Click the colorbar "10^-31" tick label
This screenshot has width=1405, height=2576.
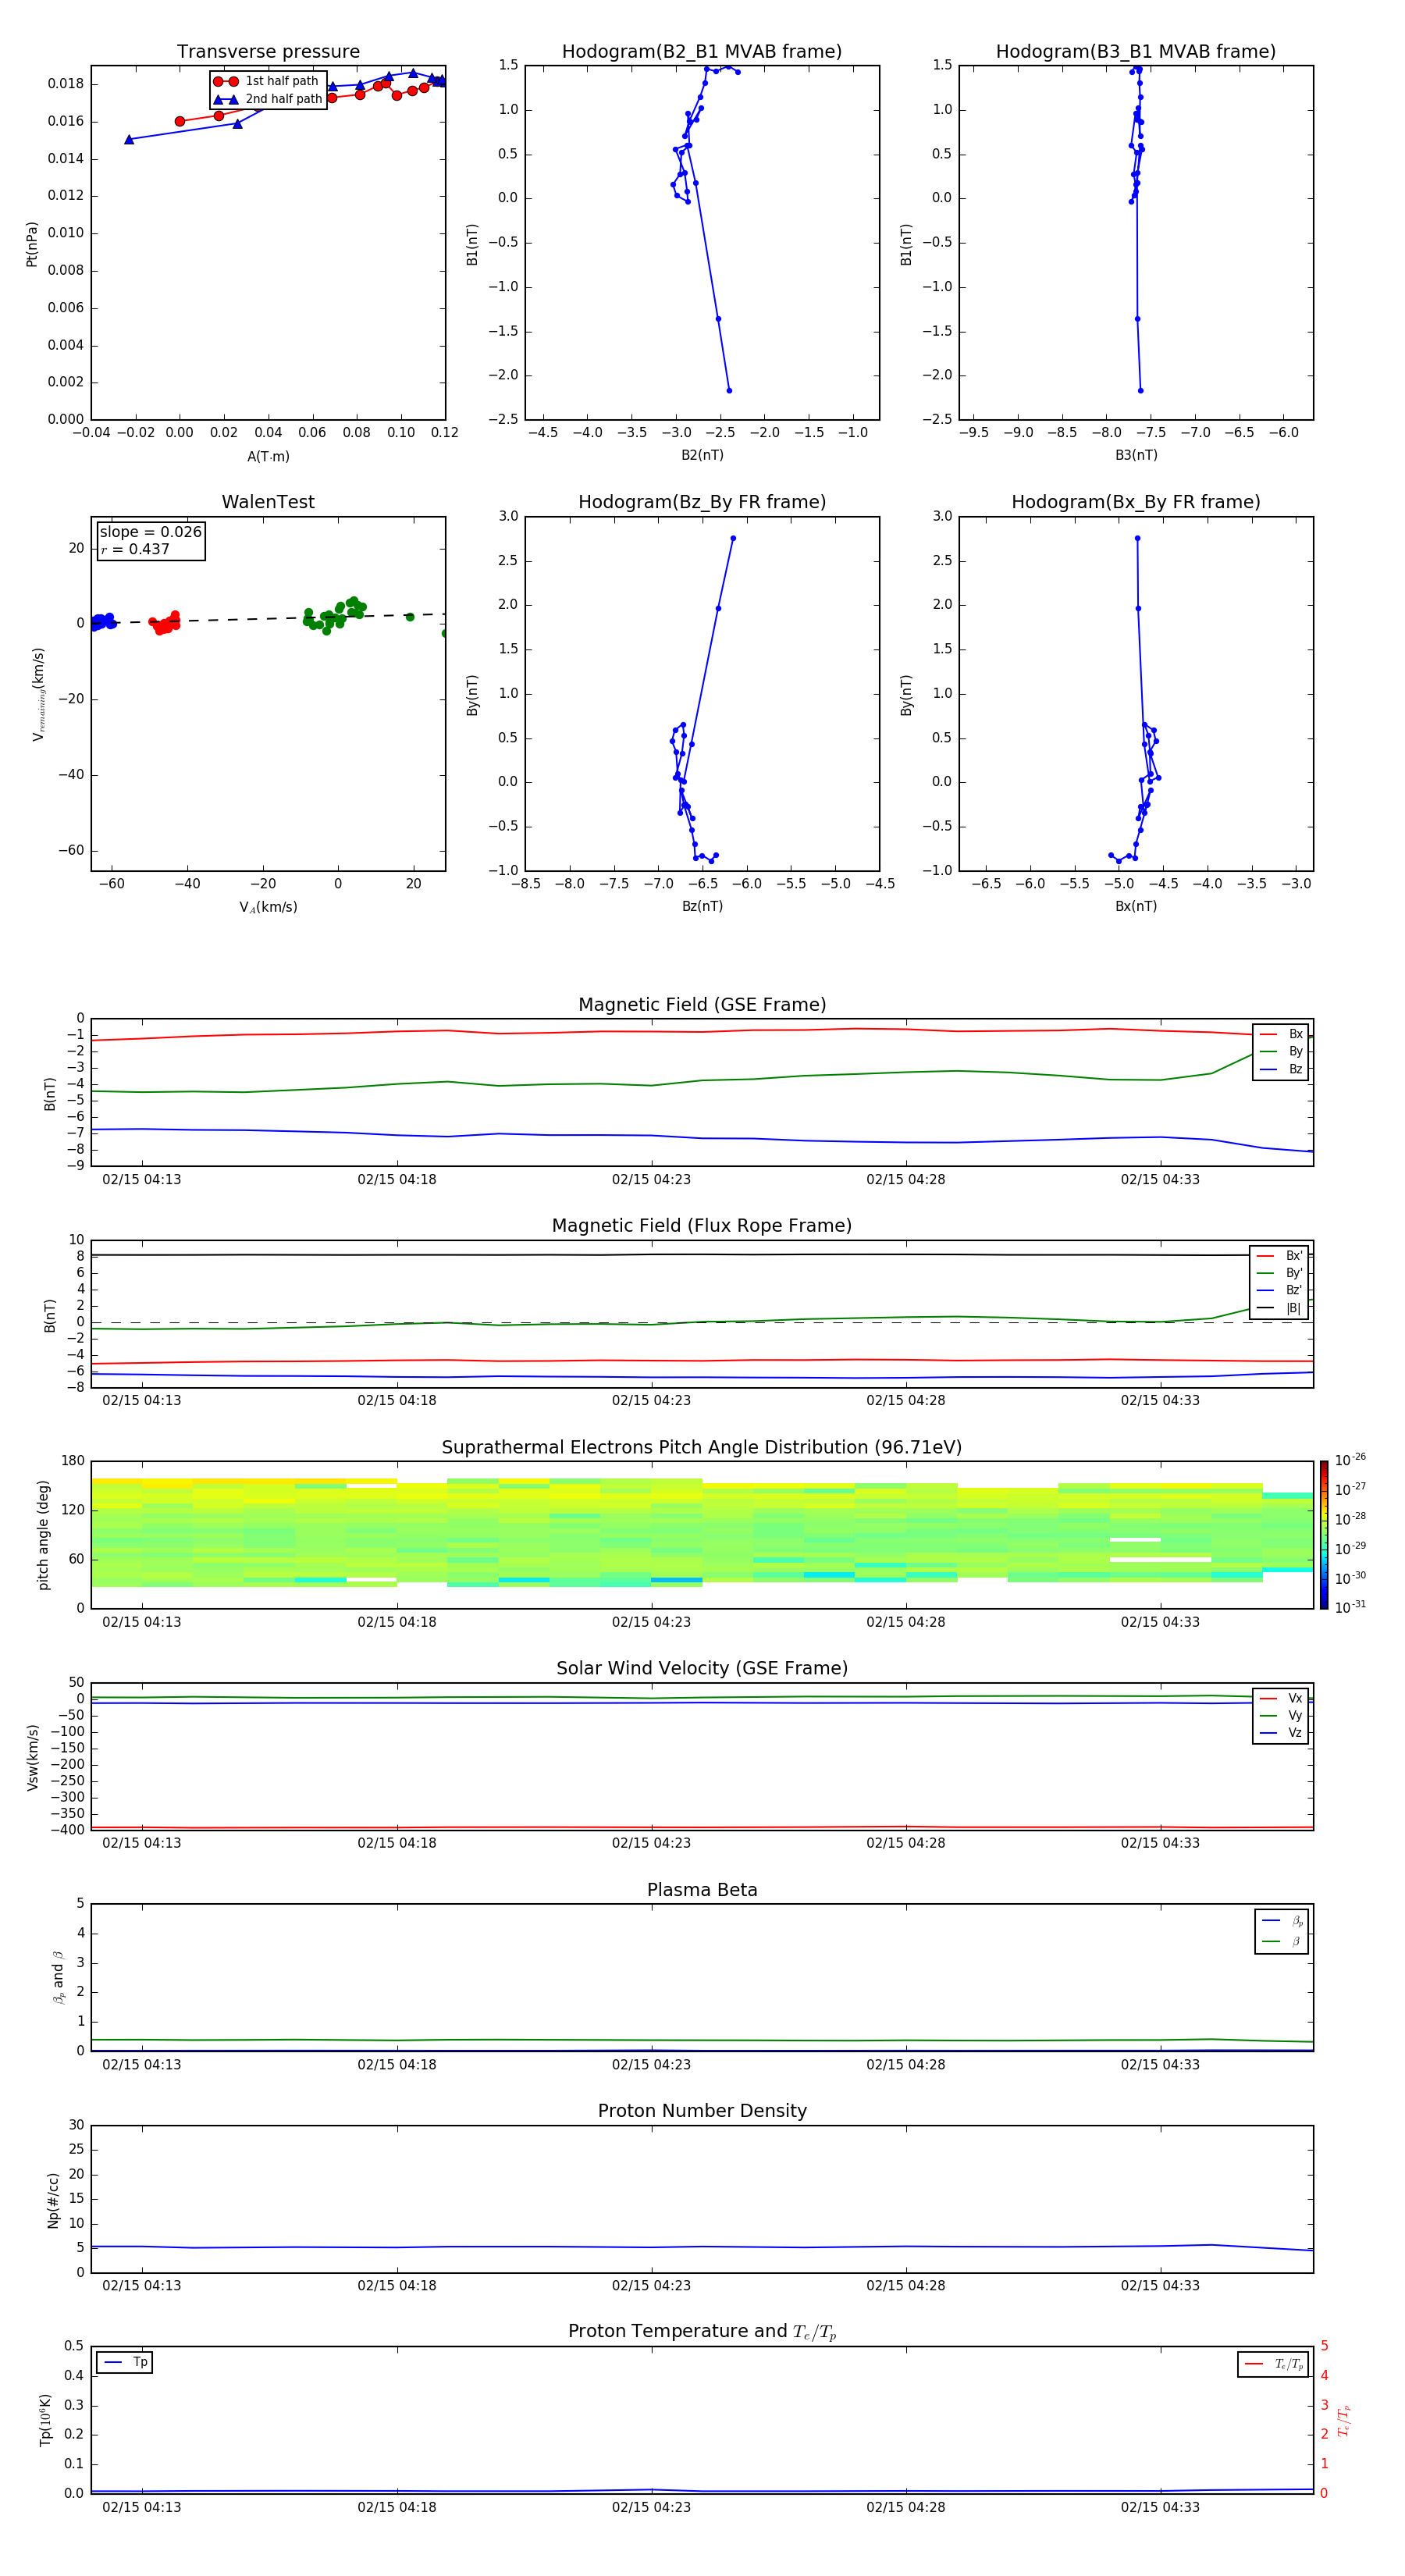pos(1350,1607)
